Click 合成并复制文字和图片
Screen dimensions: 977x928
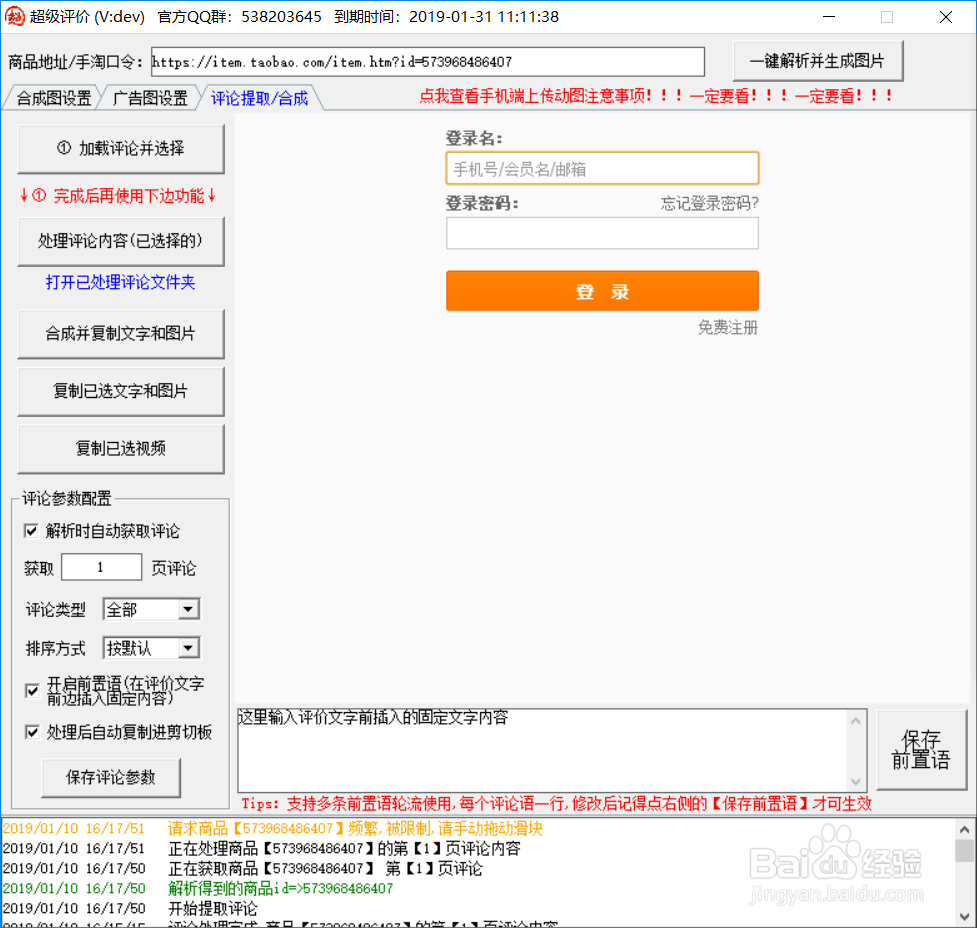point(120,334)
